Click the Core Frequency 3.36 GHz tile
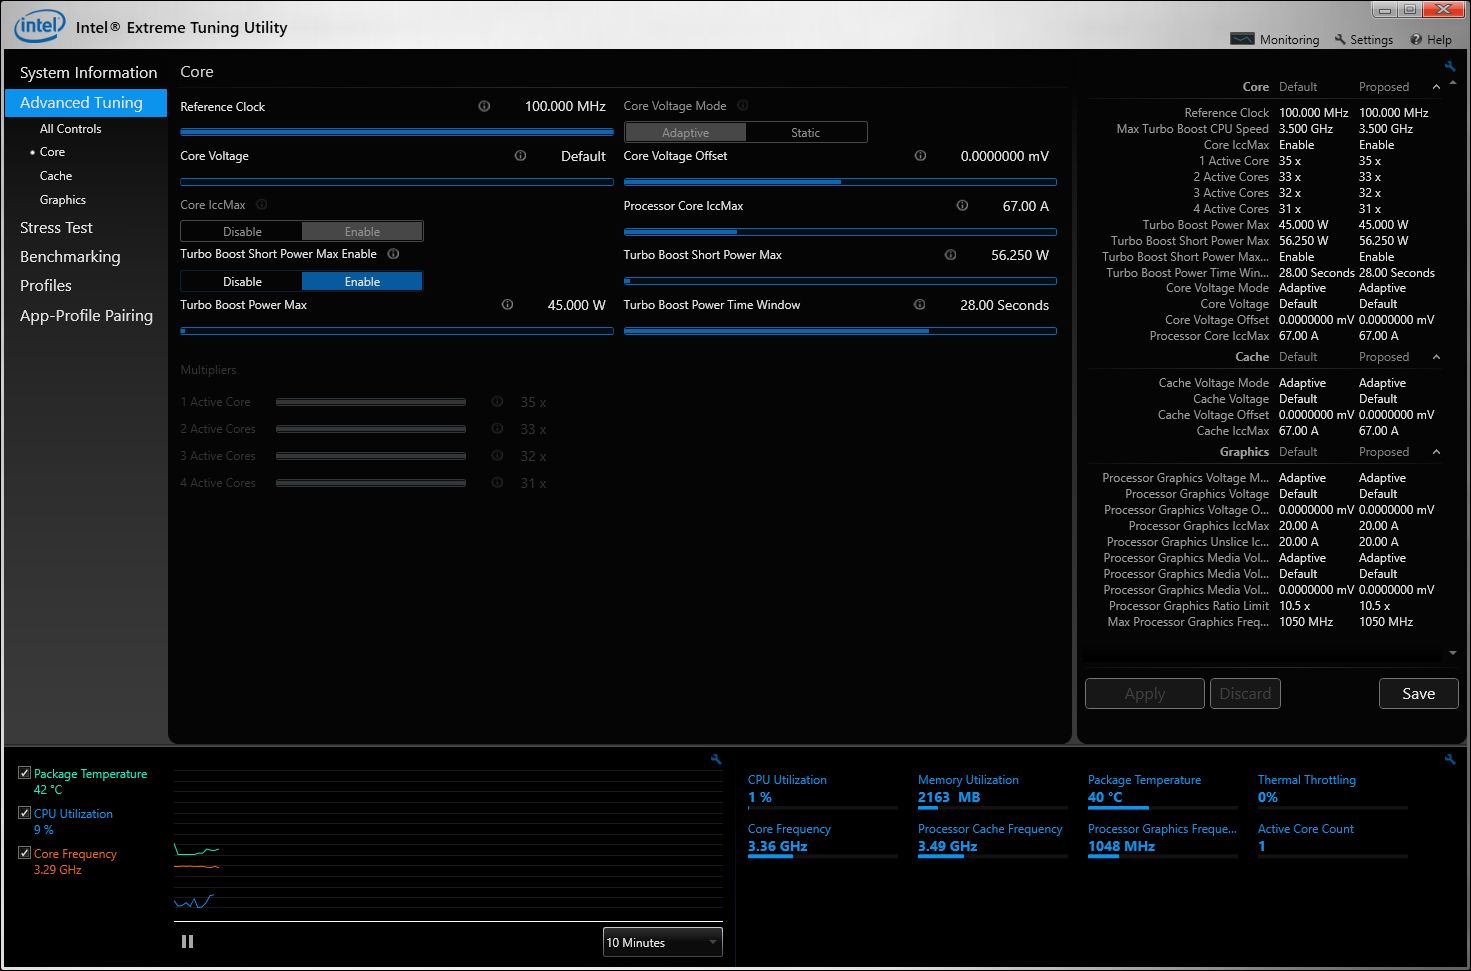 click(822, 840)
